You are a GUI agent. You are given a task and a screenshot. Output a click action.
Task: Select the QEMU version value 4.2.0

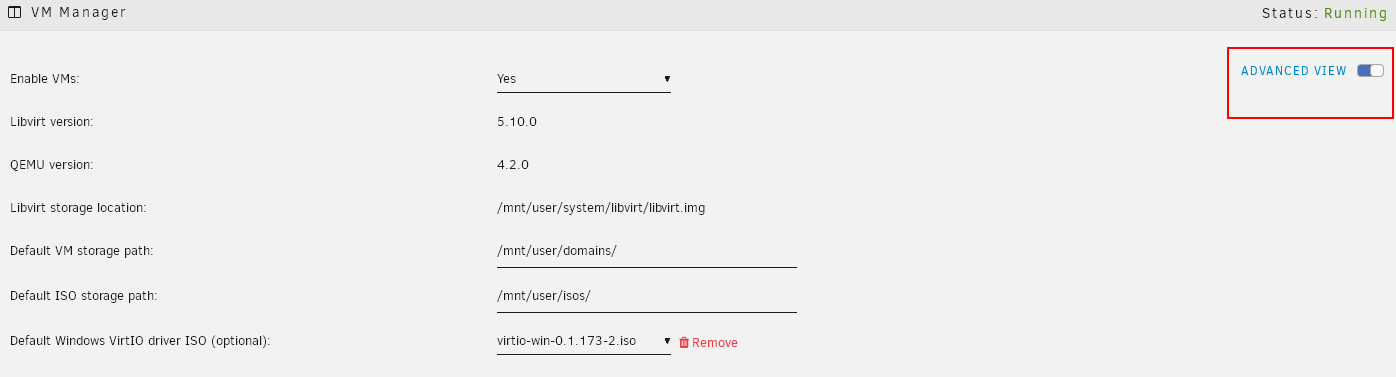coord(513,164)
